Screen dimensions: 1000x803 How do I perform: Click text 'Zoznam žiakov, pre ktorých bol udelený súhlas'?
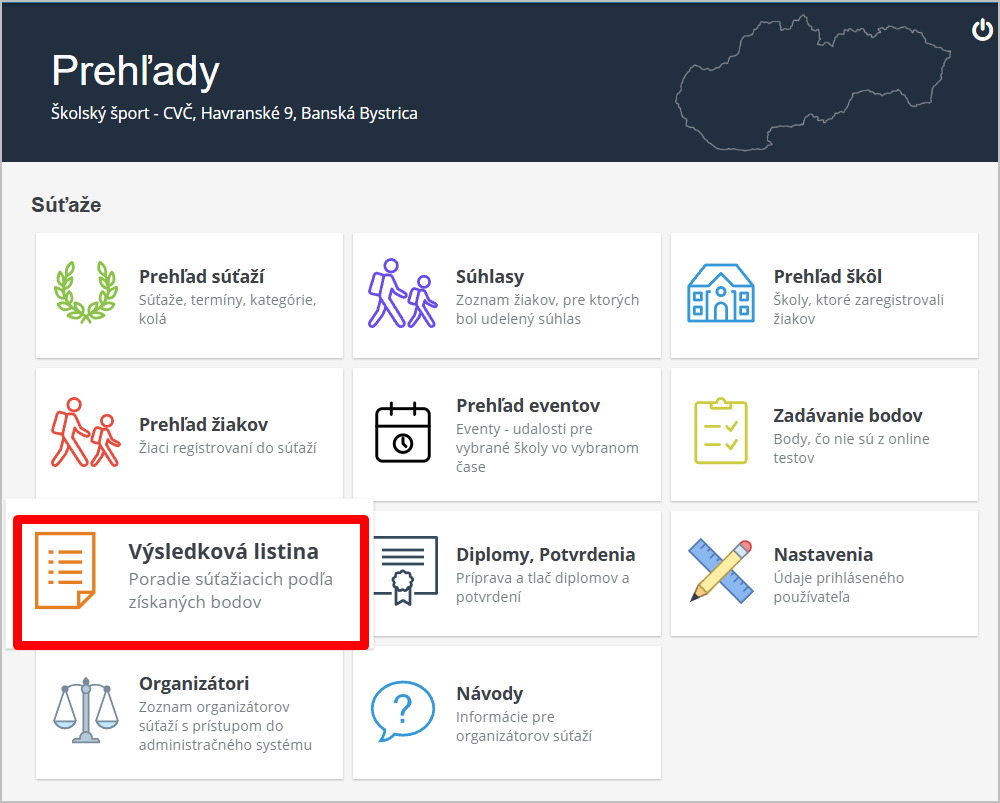547,309
